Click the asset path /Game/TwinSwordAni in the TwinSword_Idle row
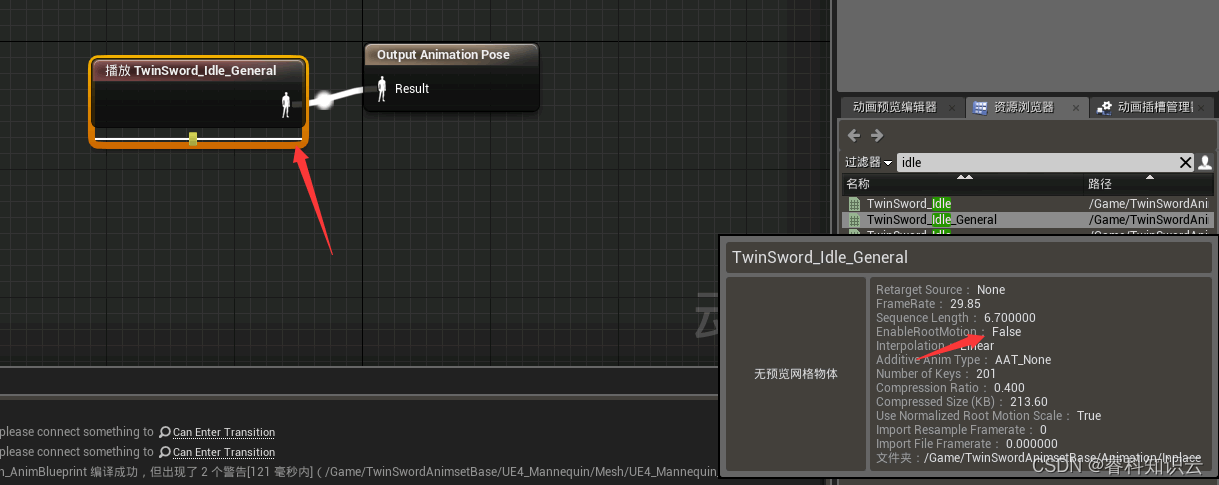This screenshot has width=1219, height=485. tap(1149, 204)
